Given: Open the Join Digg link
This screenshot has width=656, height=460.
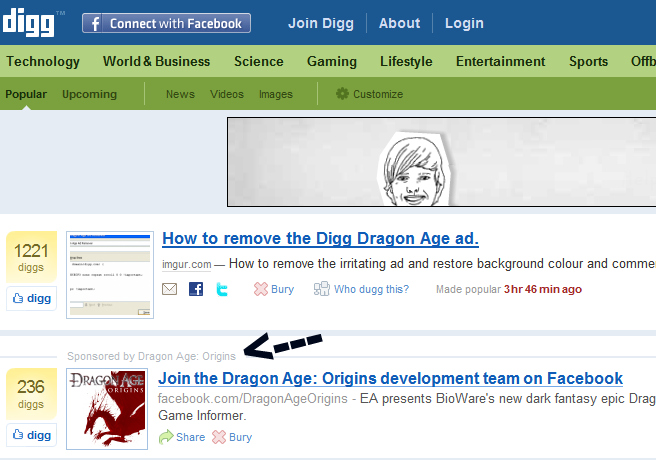Looking at the screenshot, I should pyautogui.click(x=321, y=23).
